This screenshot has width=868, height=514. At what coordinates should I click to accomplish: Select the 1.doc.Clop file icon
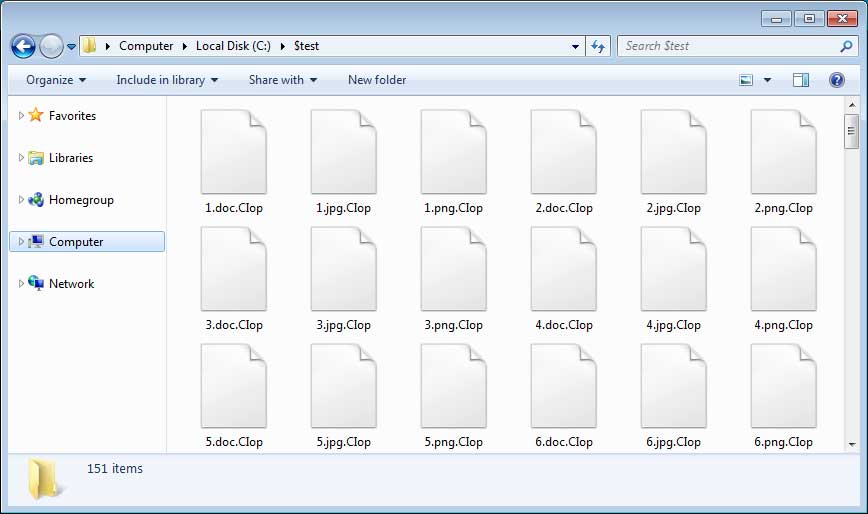pyautogui.click(x=233, y=152)
